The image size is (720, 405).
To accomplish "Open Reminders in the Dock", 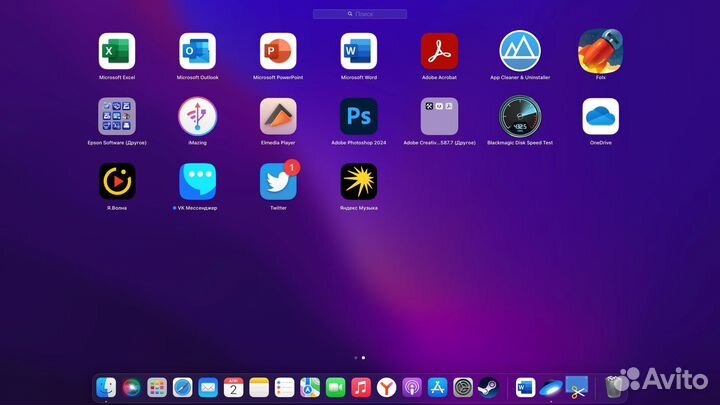I will coord(284,388).
